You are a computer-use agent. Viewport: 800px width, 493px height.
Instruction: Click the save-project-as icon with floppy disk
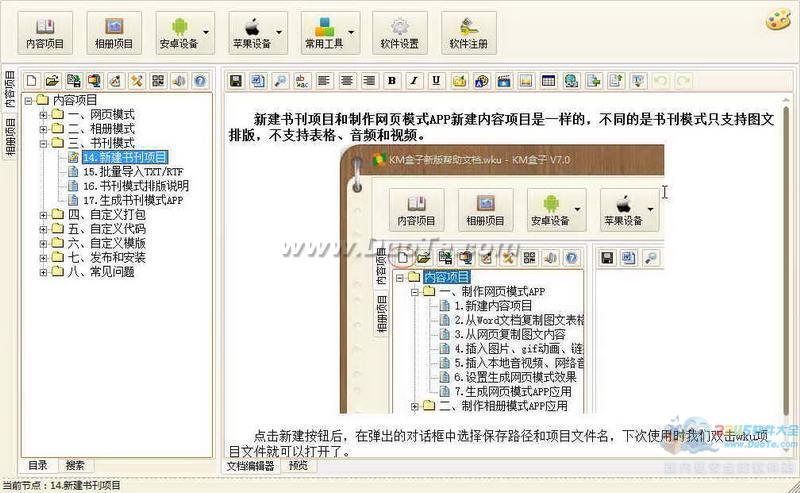[73, 81]
